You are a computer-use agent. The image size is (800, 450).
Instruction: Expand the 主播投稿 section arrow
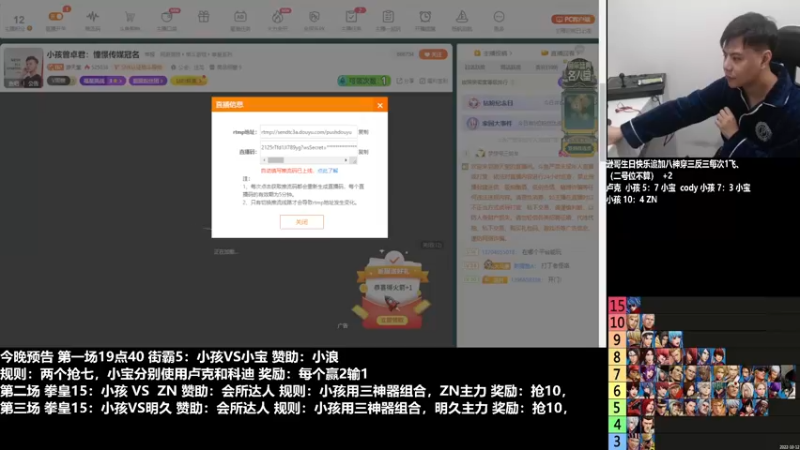(510, 53)
